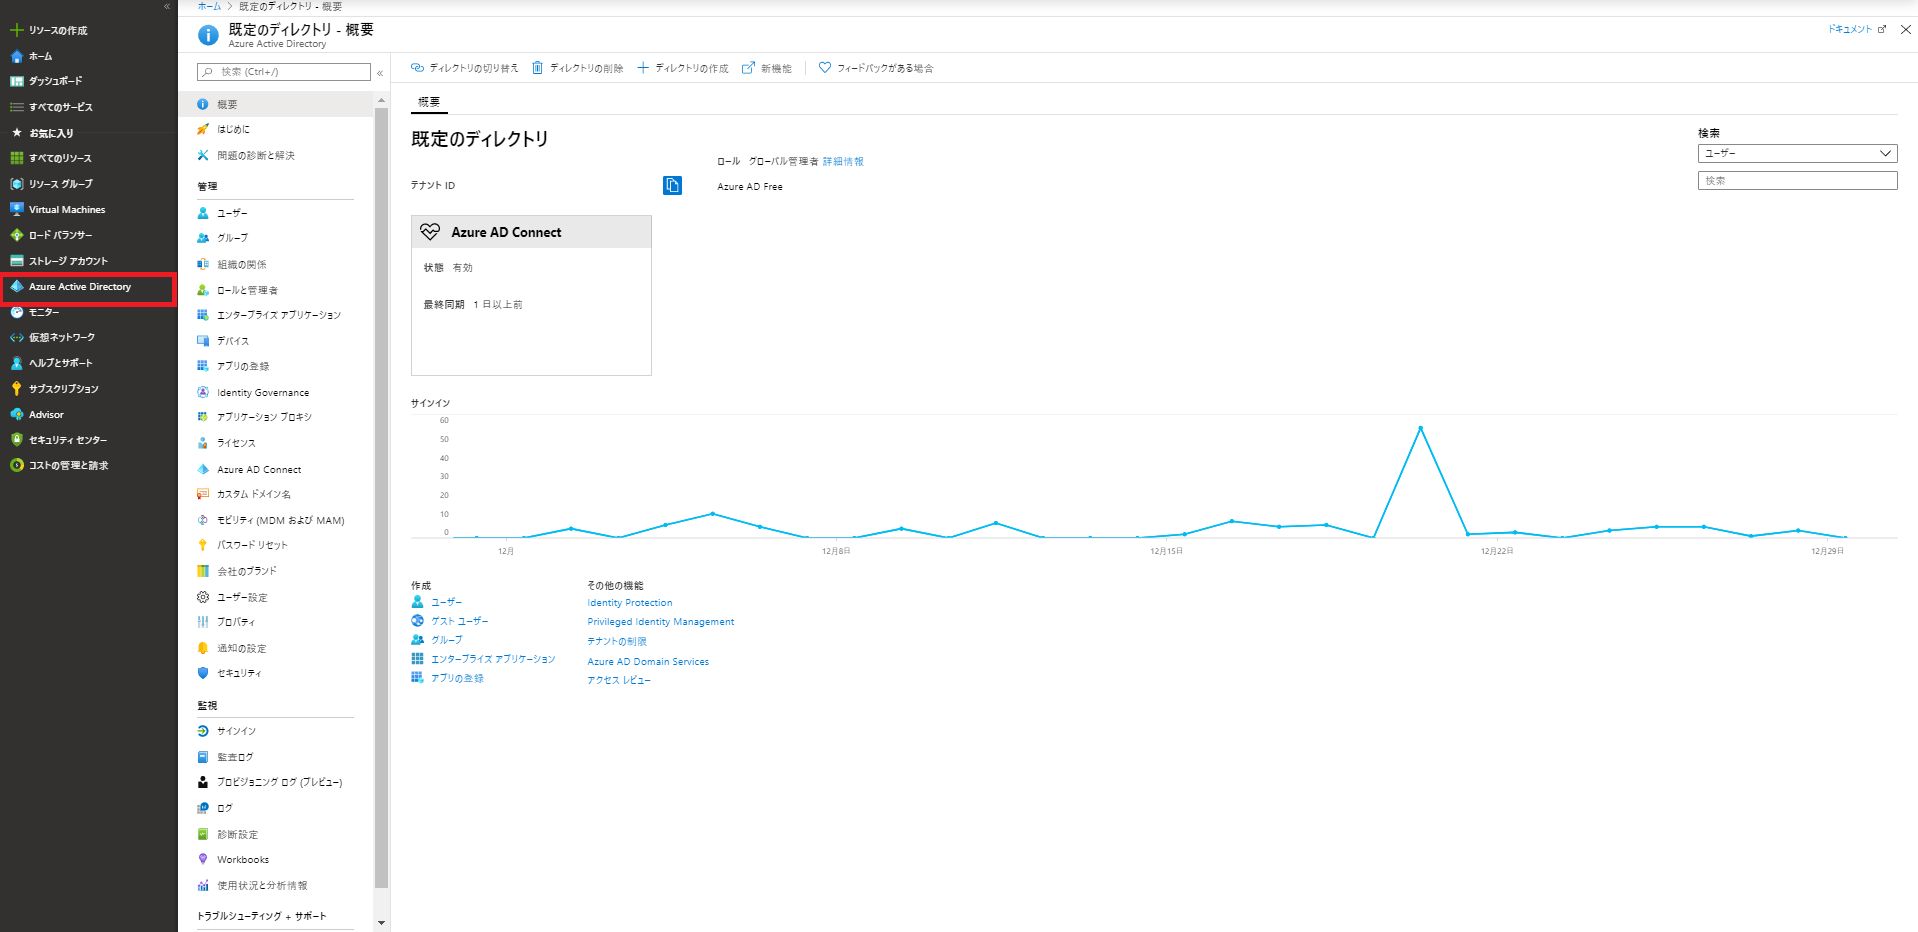Open the ユーザー search type dropdown
The height and width of the screenshot is (932, 1918).
[1796, 153]
